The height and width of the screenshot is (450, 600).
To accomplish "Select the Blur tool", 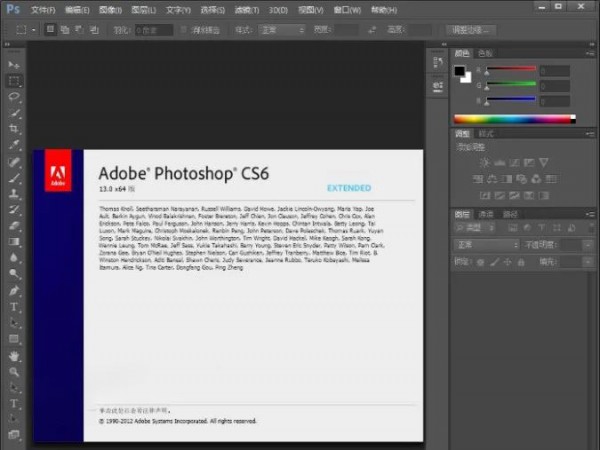I will click(14, 258).
